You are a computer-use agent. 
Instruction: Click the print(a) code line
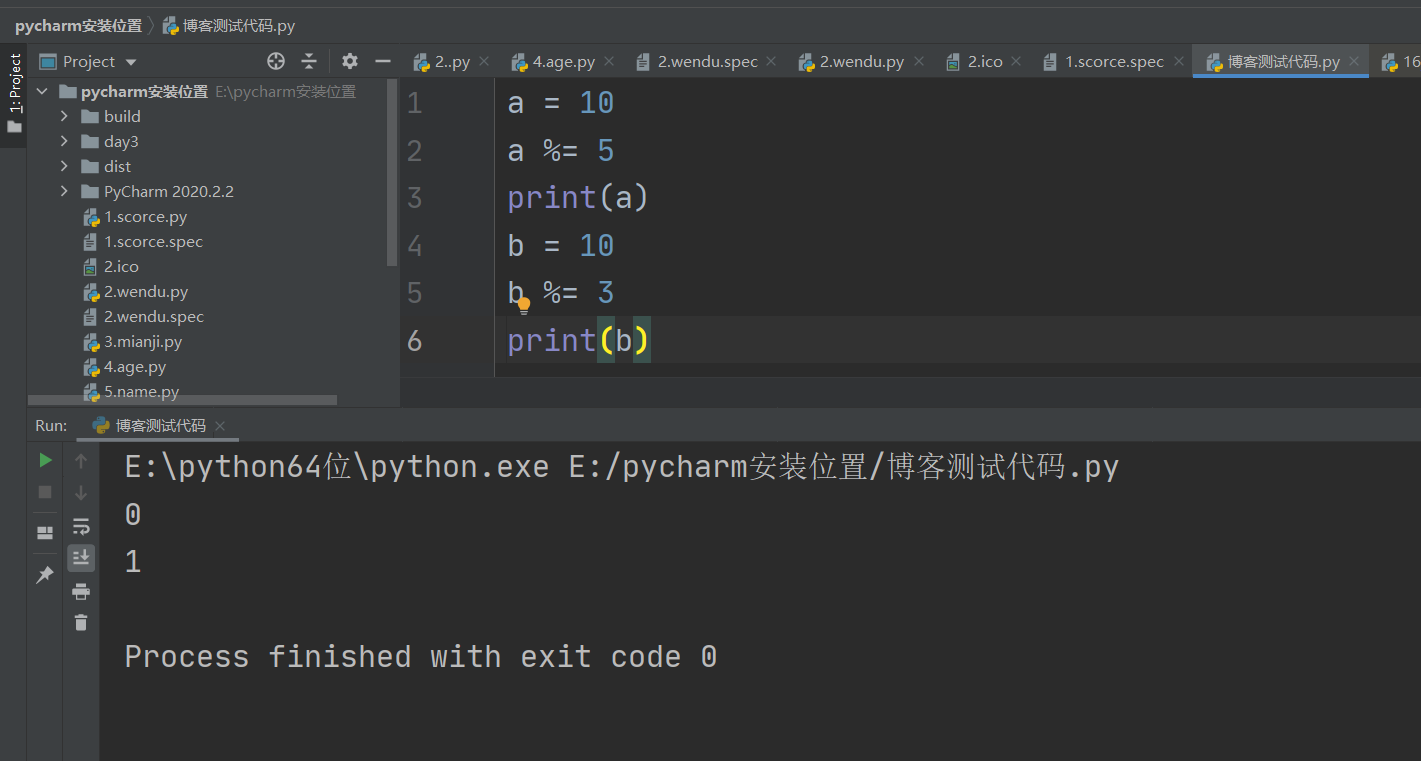tap(578, 198)
